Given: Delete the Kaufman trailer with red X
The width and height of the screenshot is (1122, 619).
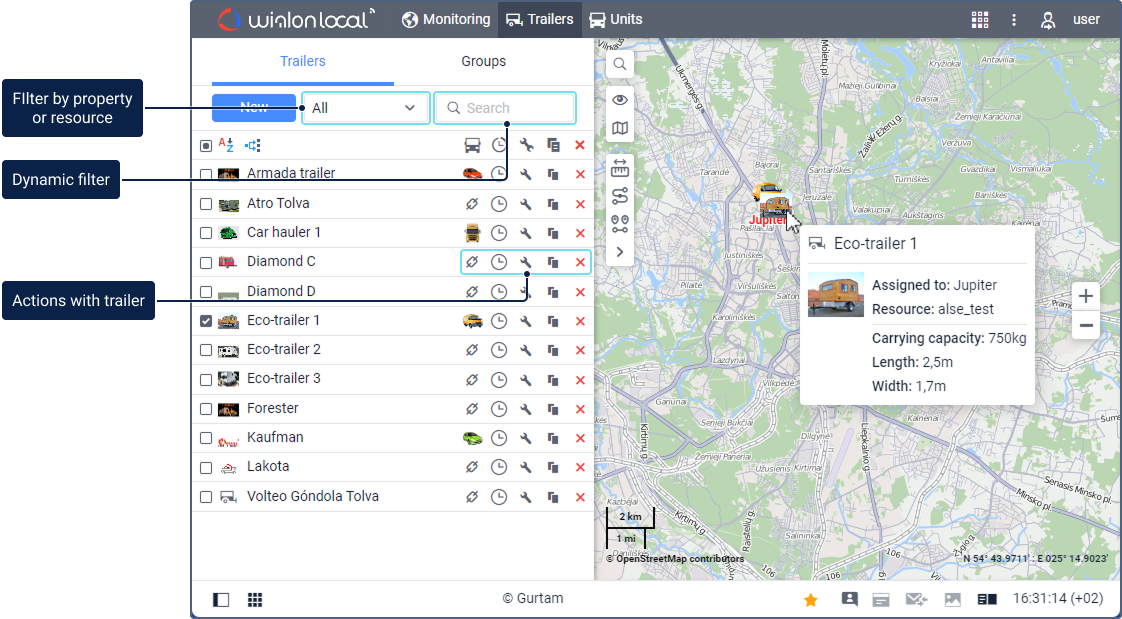Looking at the screenshot, I should pyautogui.click(x=580, y=438).
